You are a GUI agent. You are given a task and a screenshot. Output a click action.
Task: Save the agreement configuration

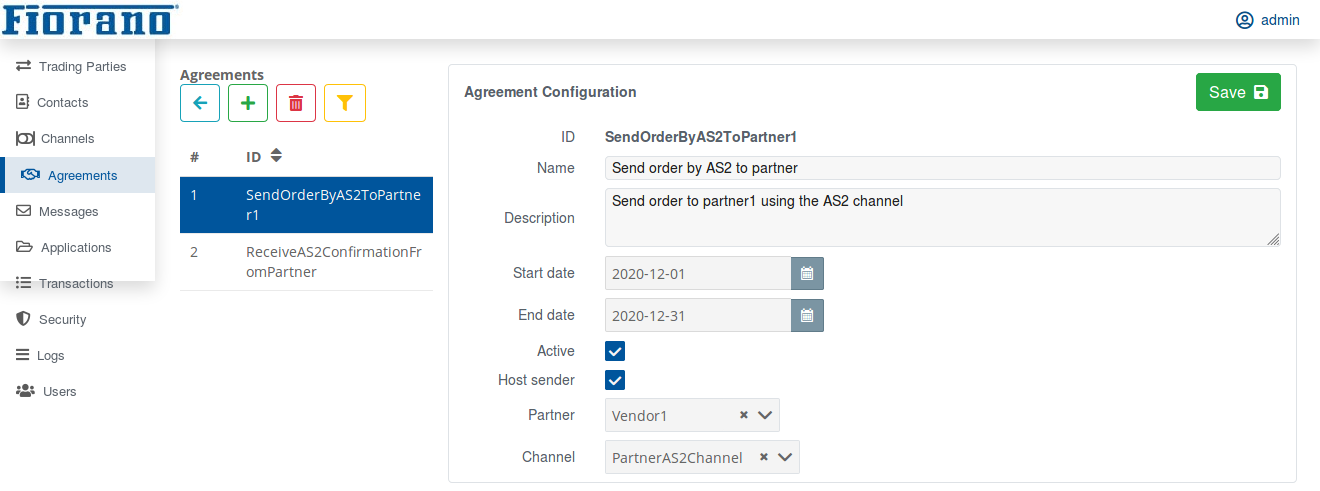point(1238,92)
